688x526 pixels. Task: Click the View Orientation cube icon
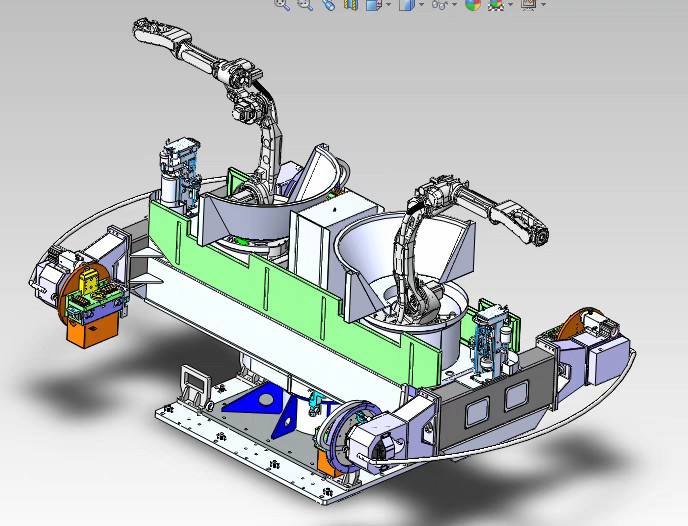[373, 4]
